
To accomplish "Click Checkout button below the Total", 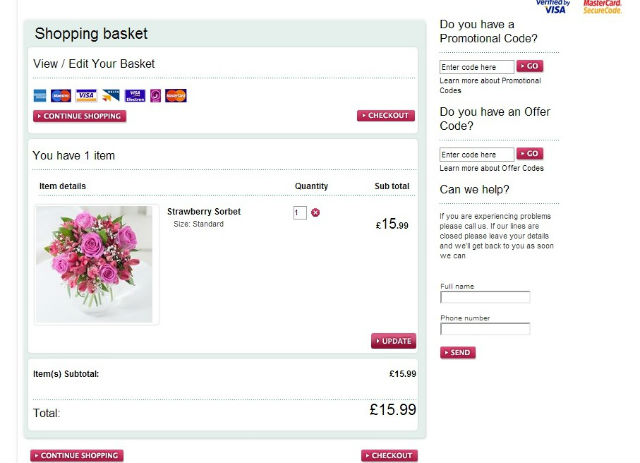I will (389, 456).
